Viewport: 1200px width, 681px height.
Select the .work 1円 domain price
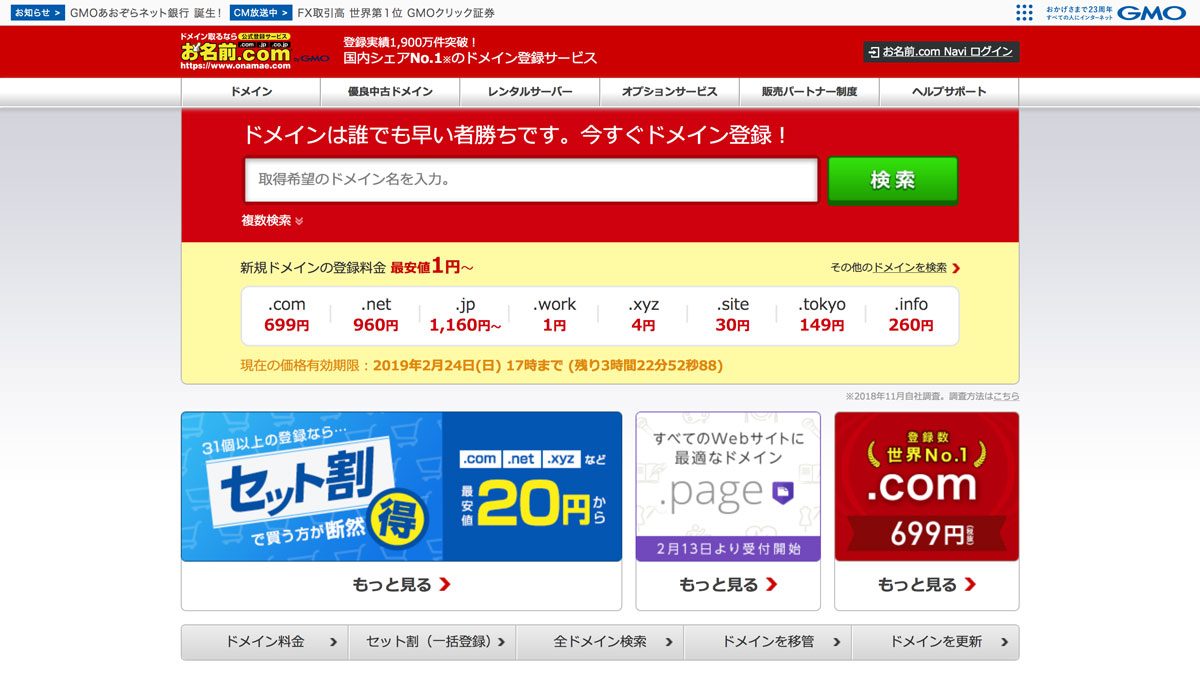click(x=554, y=315)
